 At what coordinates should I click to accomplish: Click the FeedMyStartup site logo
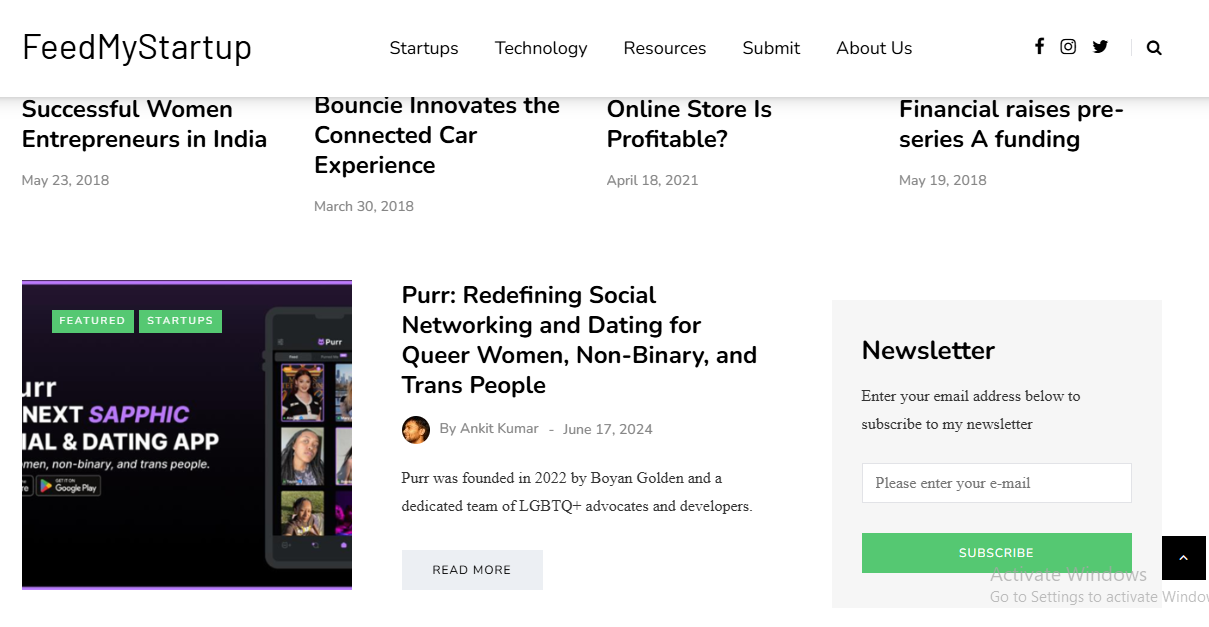[137, 48]
